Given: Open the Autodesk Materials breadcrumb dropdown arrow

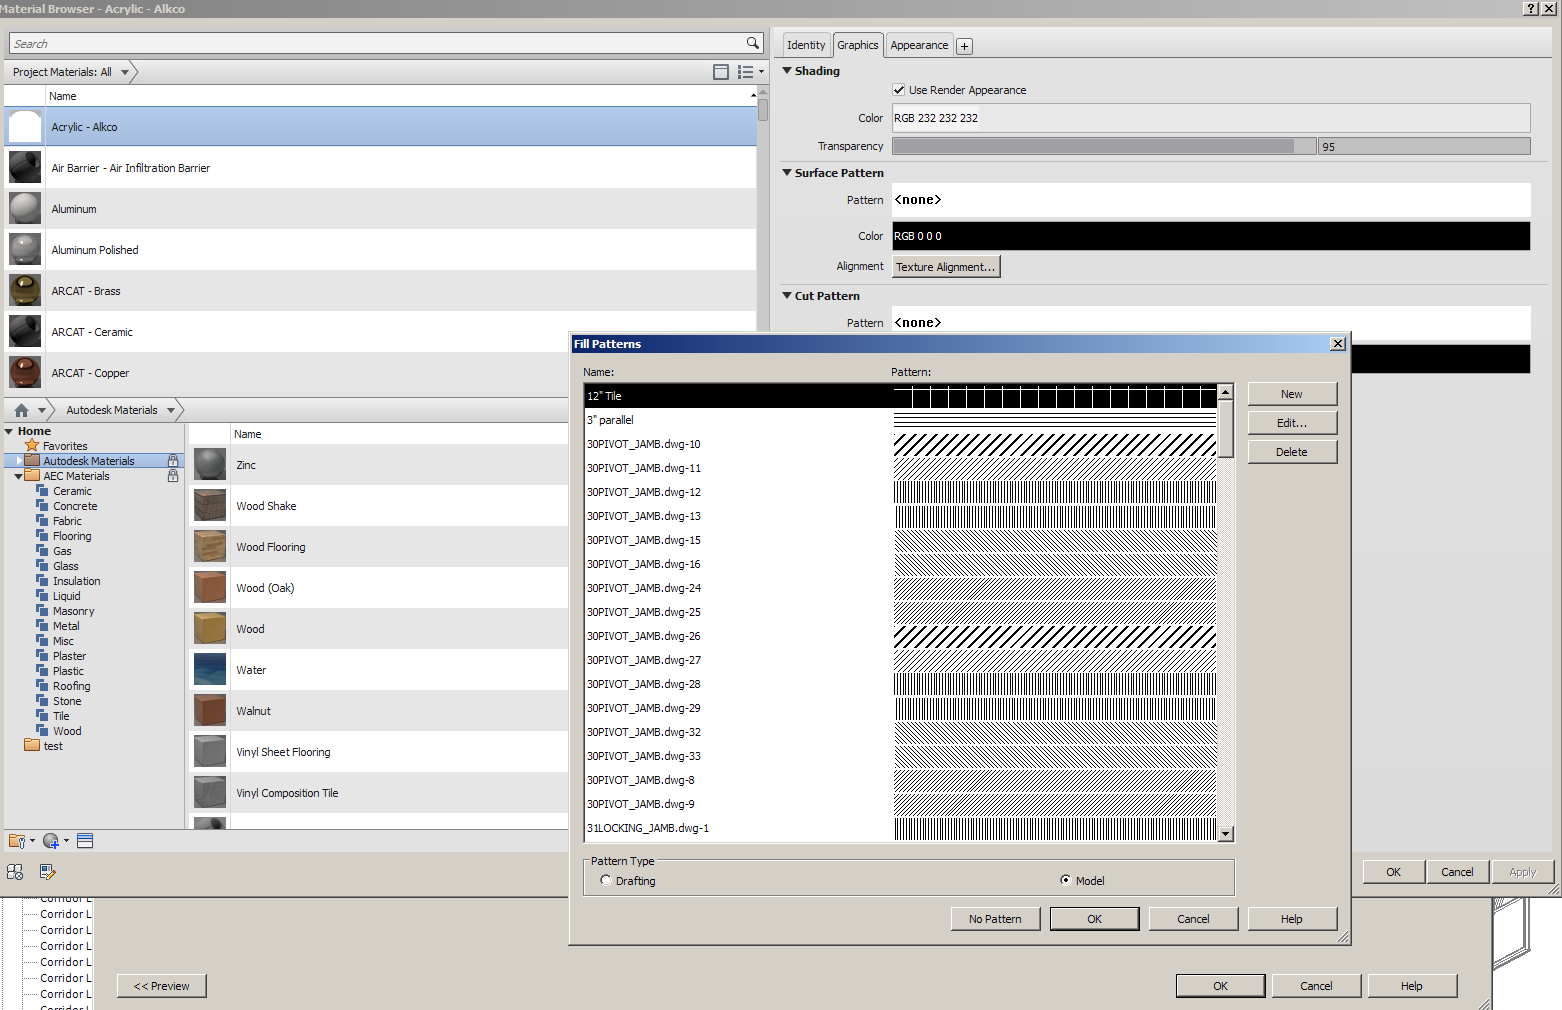Looking at the screenshot, I should tap(171, 410).
